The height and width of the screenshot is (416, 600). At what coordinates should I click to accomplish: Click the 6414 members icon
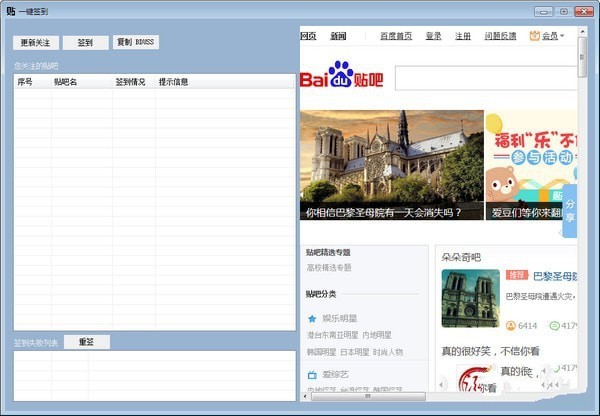point(511,326)
